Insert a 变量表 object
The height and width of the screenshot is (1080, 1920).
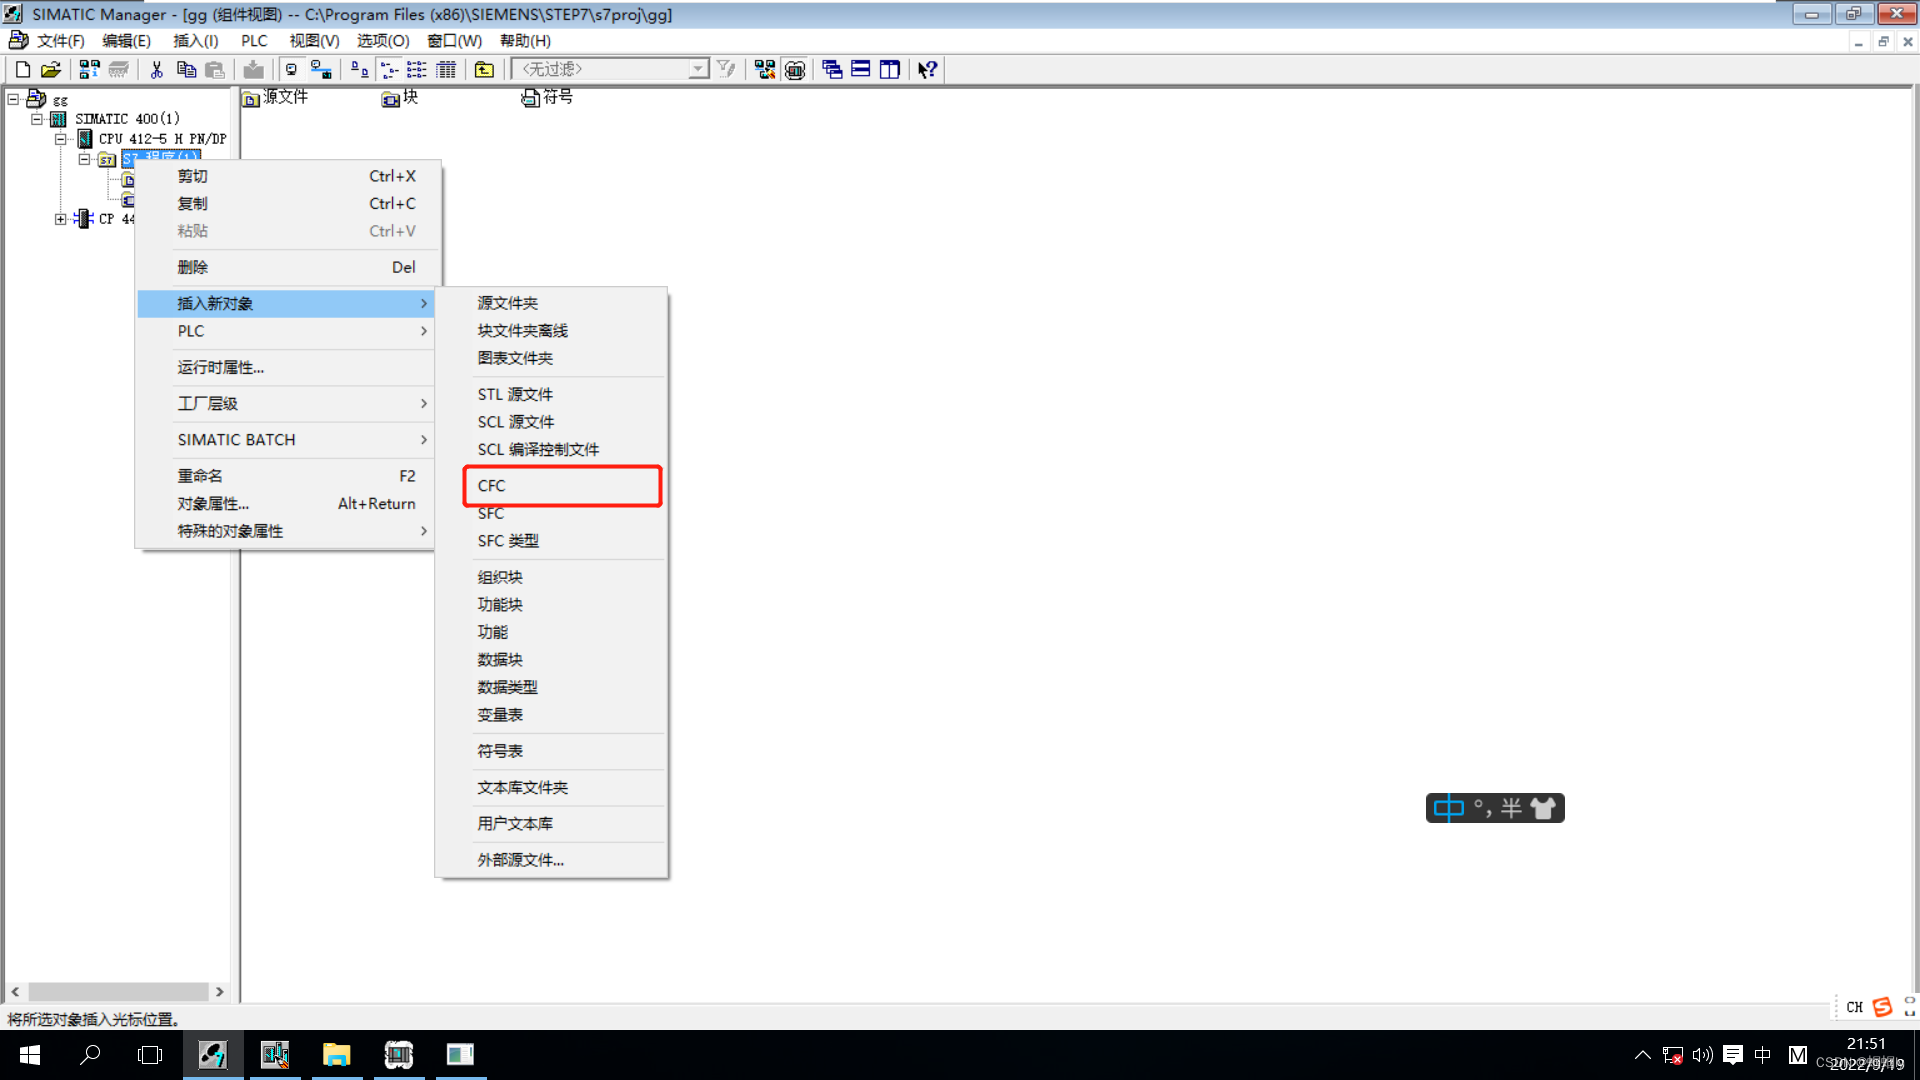tap(552, 715)
